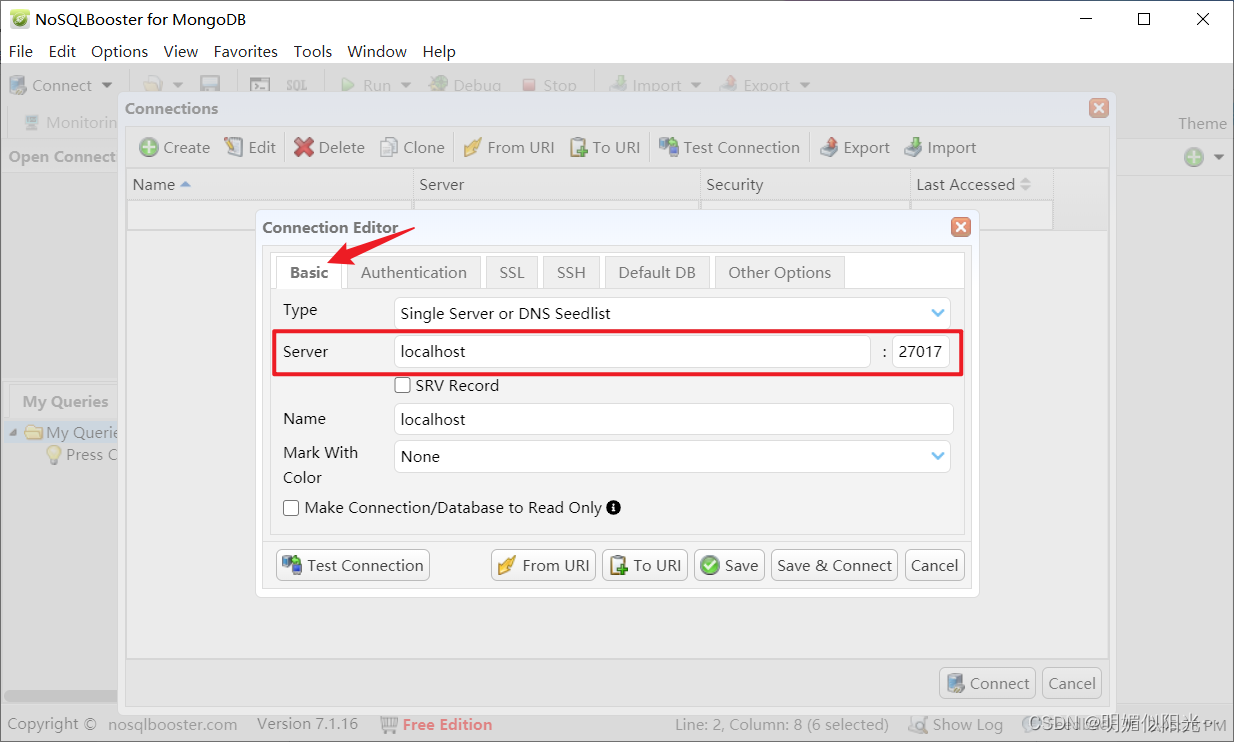The image size is (1234, 742).
Task: Click the Run button in main toolbar
Action: click(x=366, y=85)
